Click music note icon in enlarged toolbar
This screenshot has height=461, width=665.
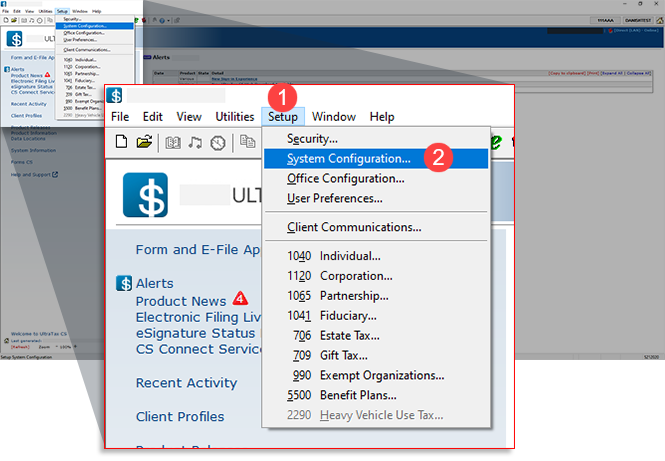tap(195, 142)
